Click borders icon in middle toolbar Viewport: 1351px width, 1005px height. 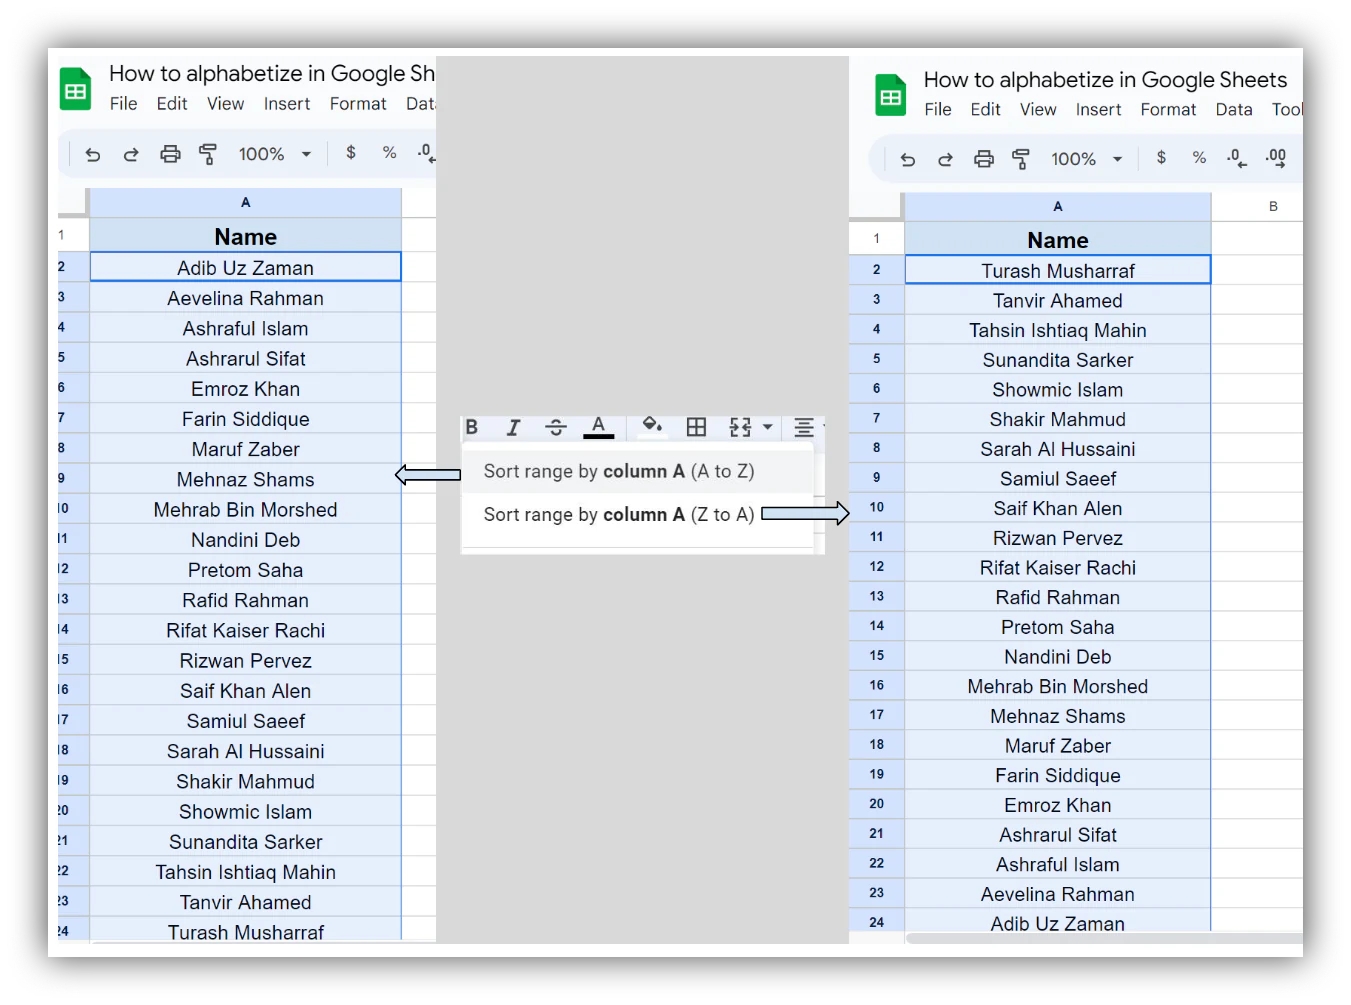tap(696, 427)
